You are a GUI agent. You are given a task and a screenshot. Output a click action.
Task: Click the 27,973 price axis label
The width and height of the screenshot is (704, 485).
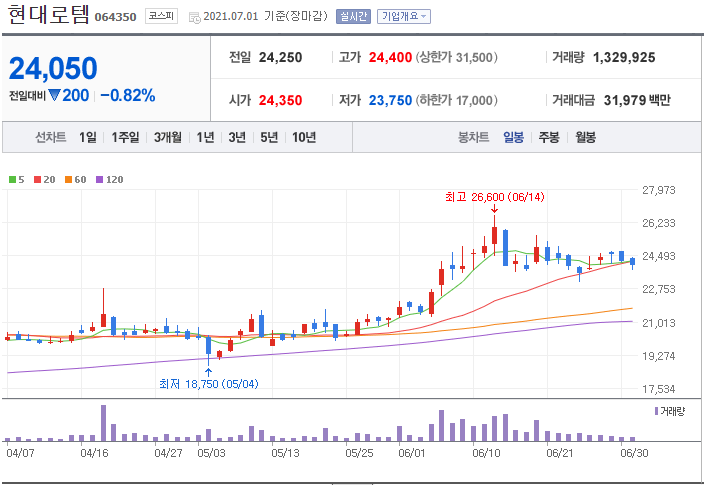[x=659, y=190]
